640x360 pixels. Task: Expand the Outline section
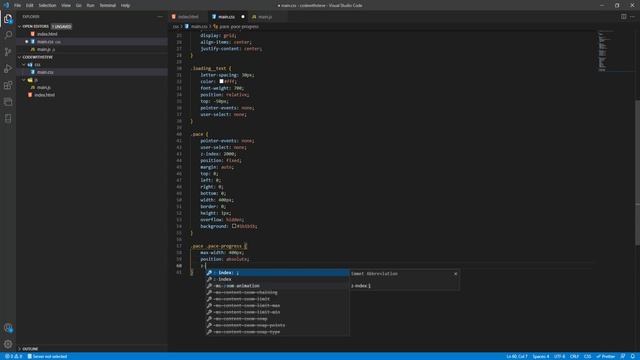pos(19,349)
